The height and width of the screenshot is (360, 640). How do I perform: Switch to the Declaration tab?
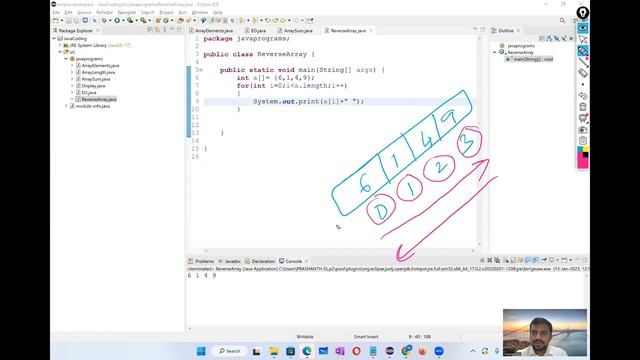coord(260,261)
